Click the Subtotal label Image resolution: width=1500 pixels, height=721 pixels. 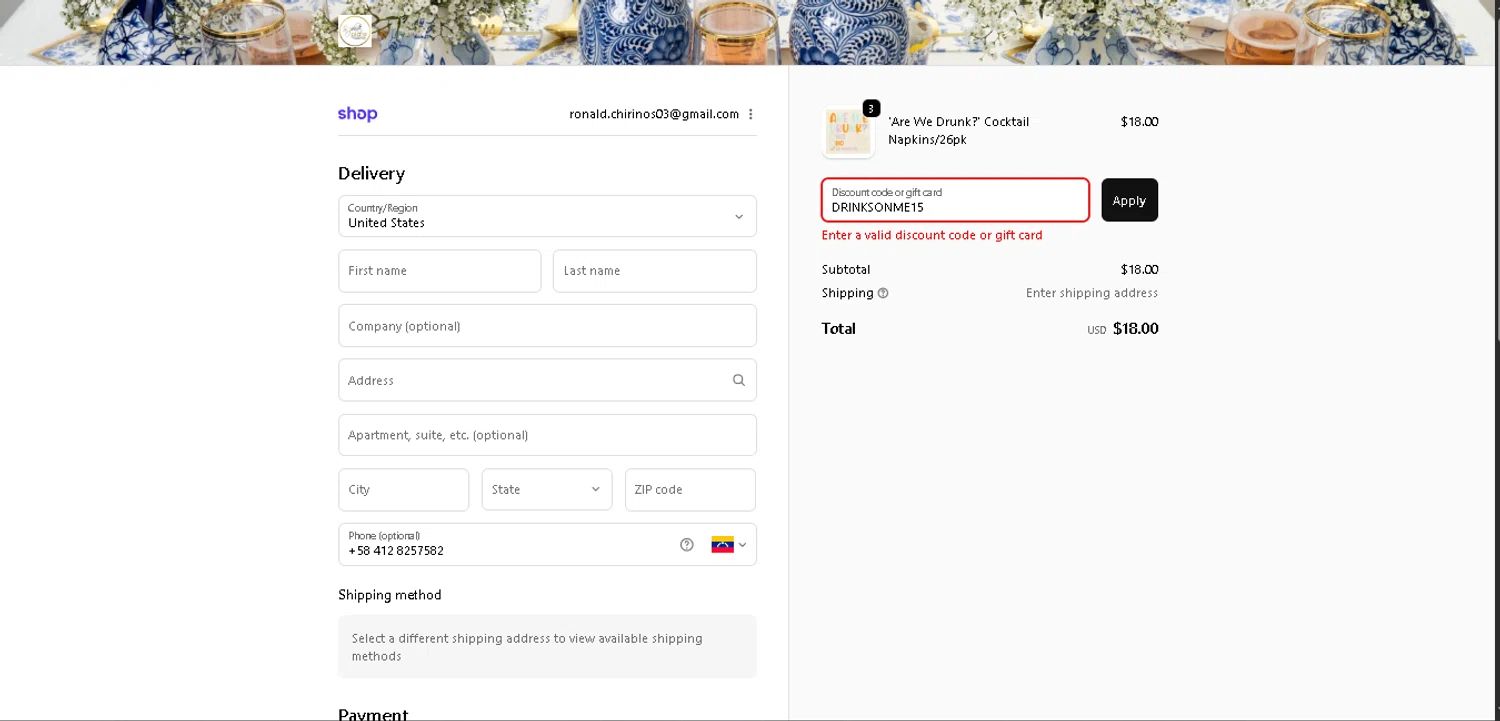(846, 270)
